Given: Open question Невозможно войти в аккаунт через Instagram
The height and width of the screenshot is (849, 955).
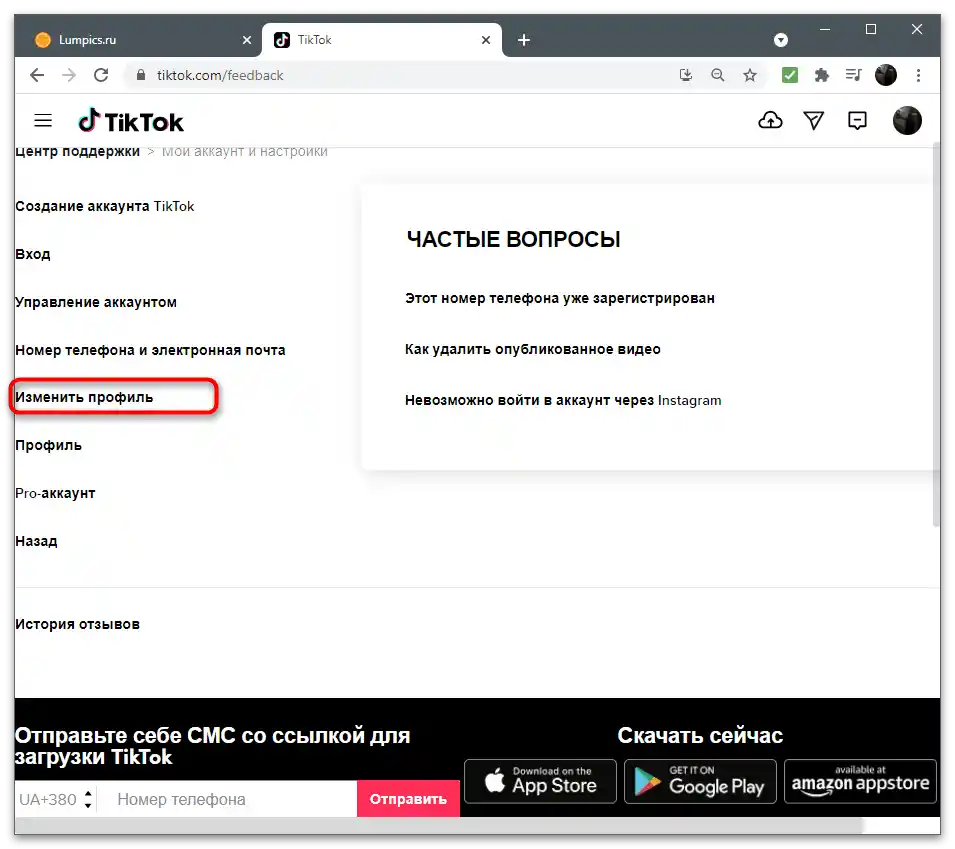Looking at the screenshot, I should click(x=563, y=400).
